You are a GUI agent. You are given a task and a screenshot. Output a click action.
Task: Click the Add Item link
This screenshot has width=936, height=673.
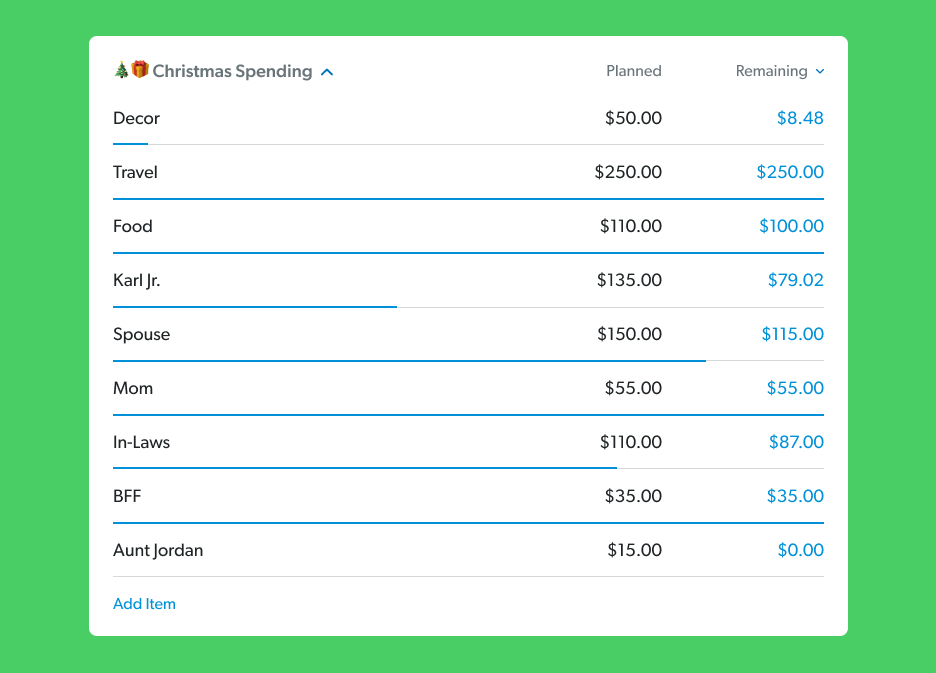[x=144, y=604]
